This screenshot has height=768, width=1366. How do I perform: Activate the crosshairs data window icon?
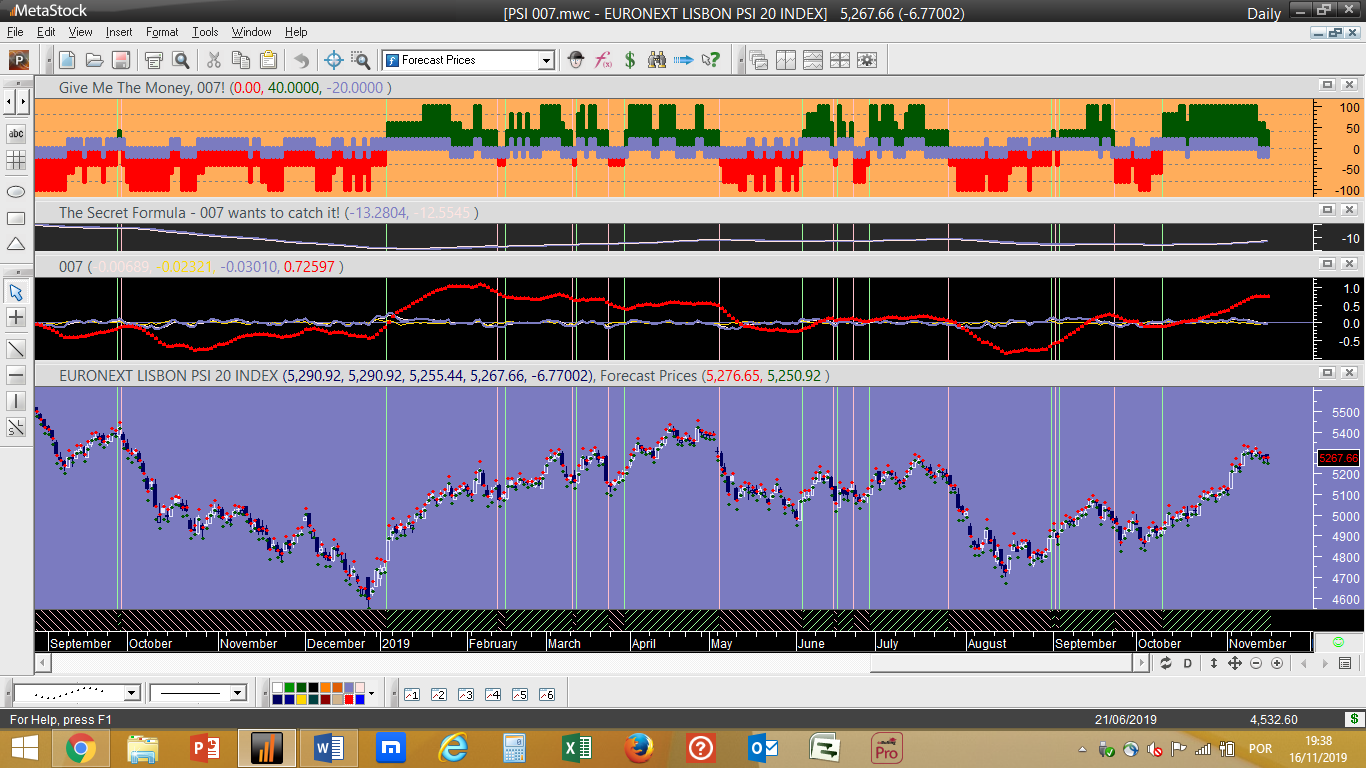(334, 60)
